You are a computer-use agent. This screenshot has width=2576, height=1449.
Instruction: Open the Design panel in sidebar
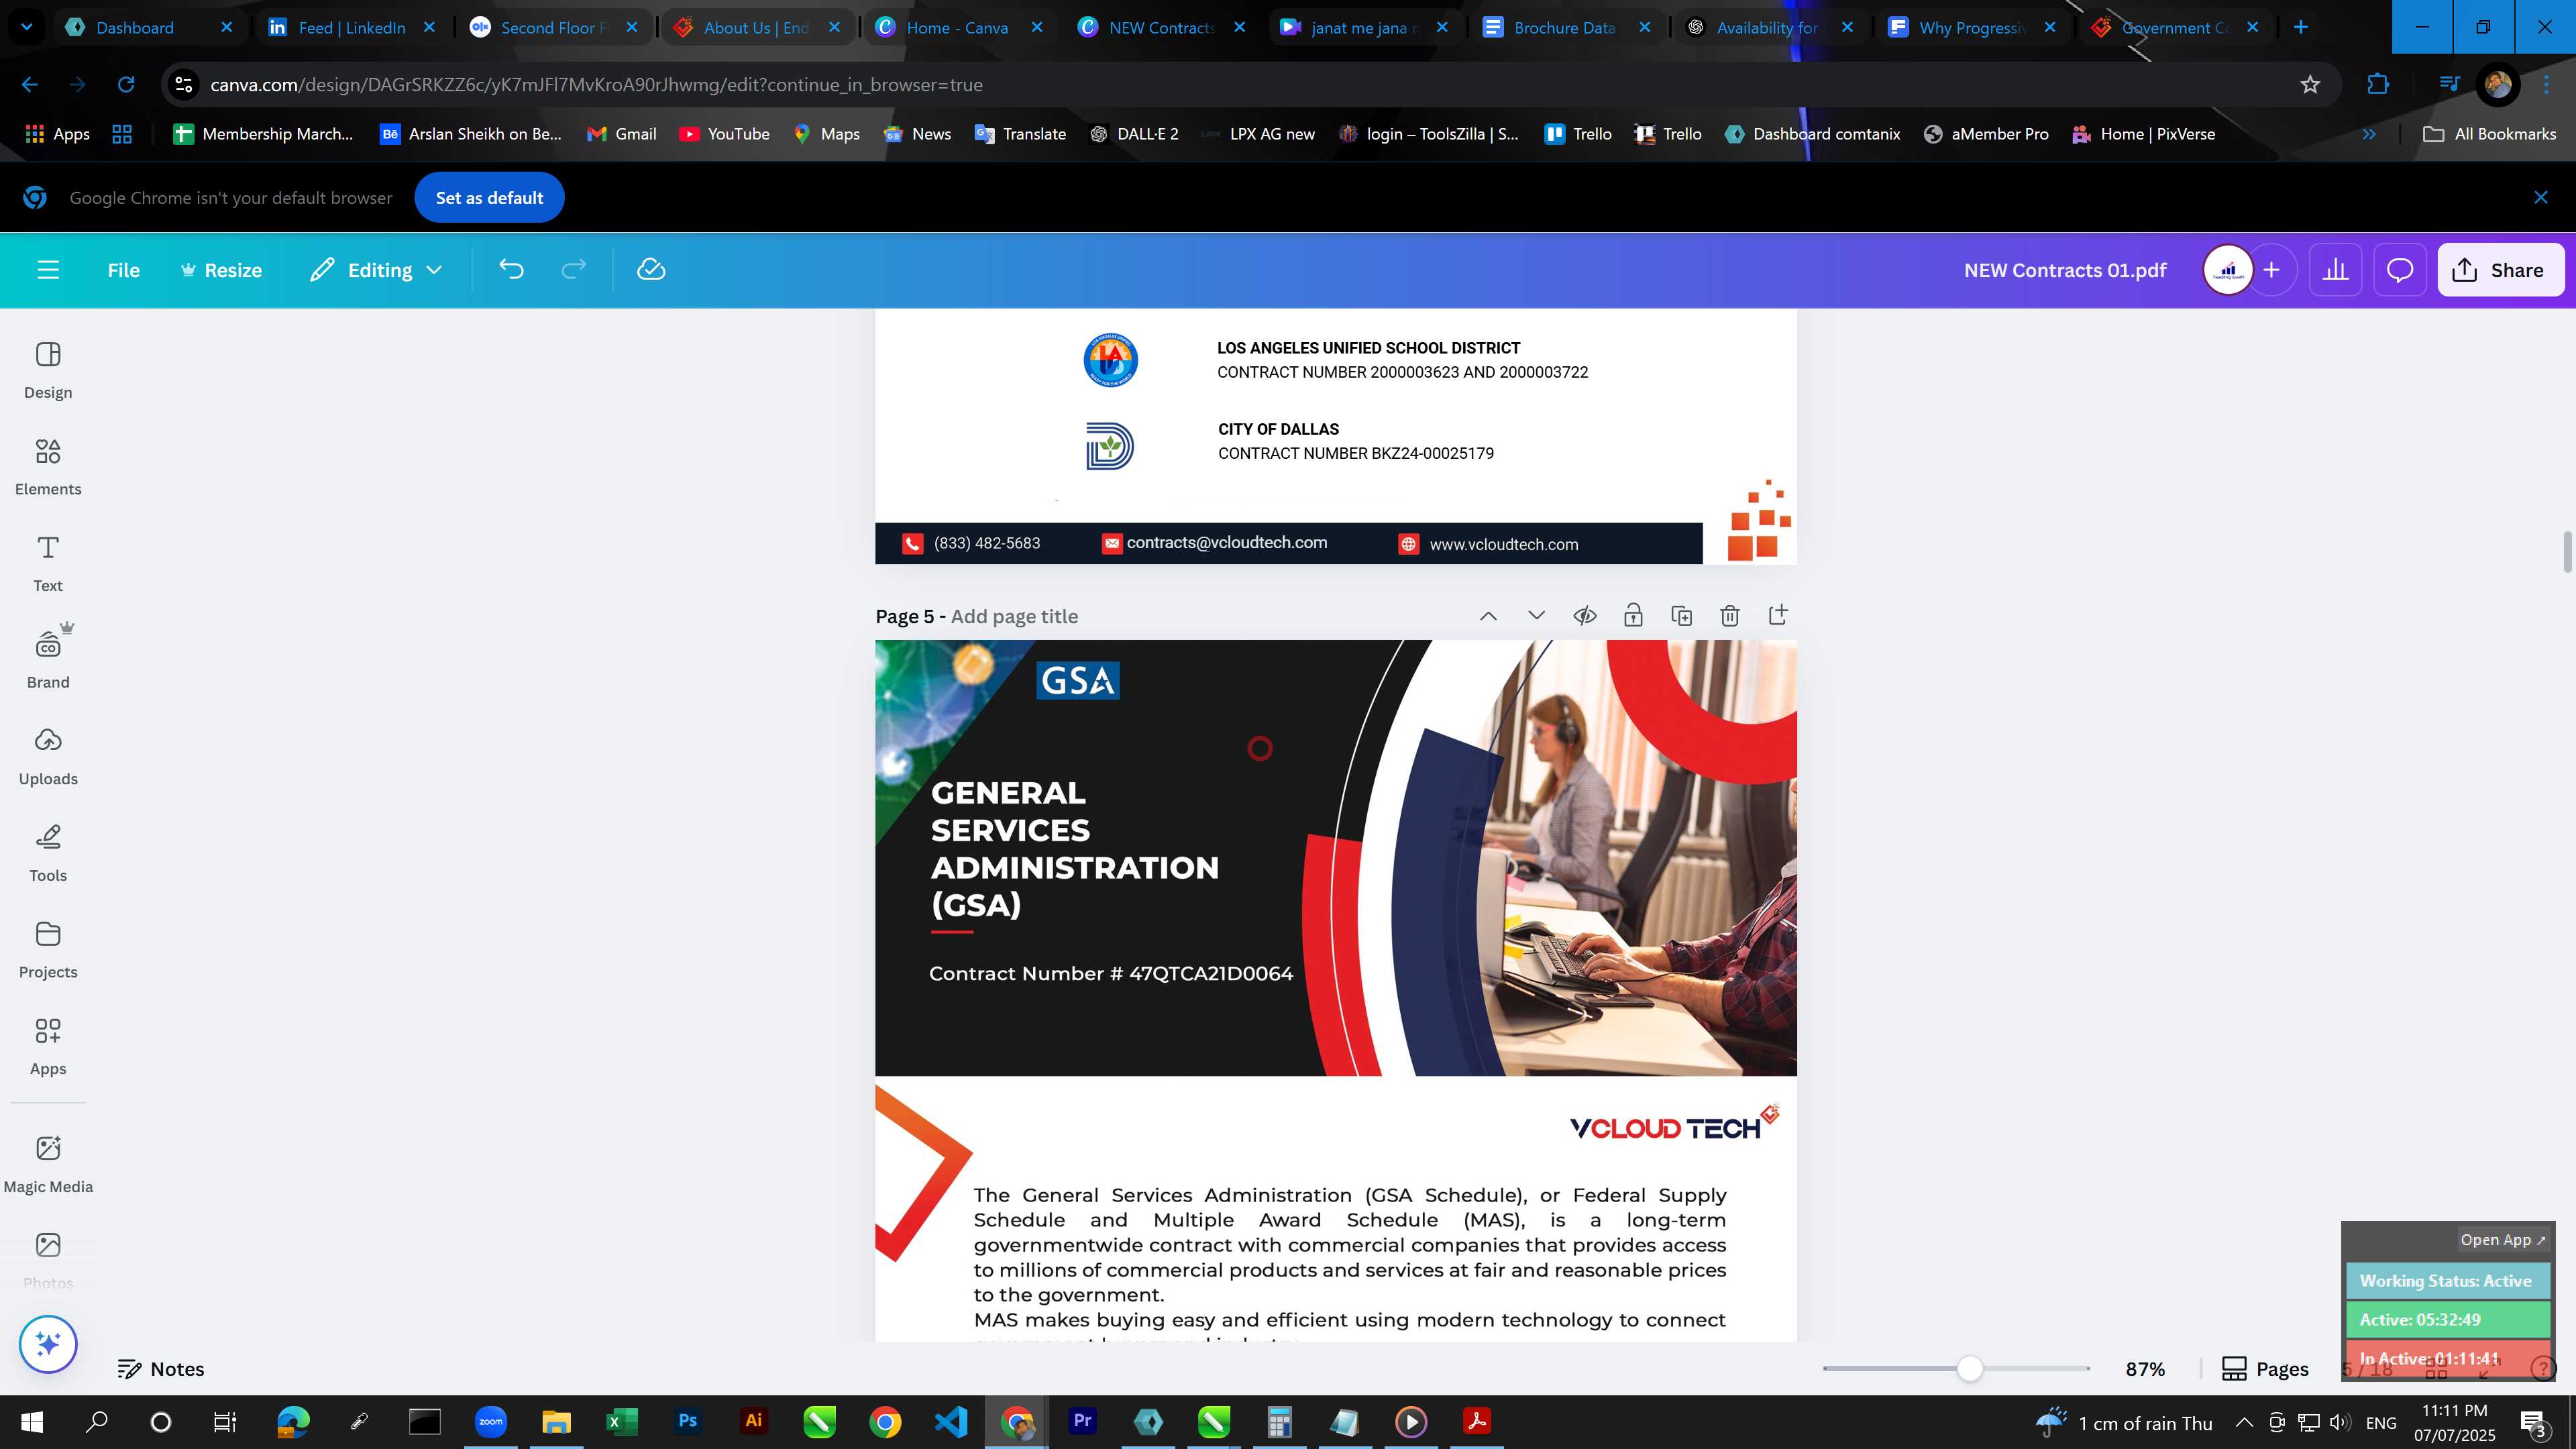point(48,370)
